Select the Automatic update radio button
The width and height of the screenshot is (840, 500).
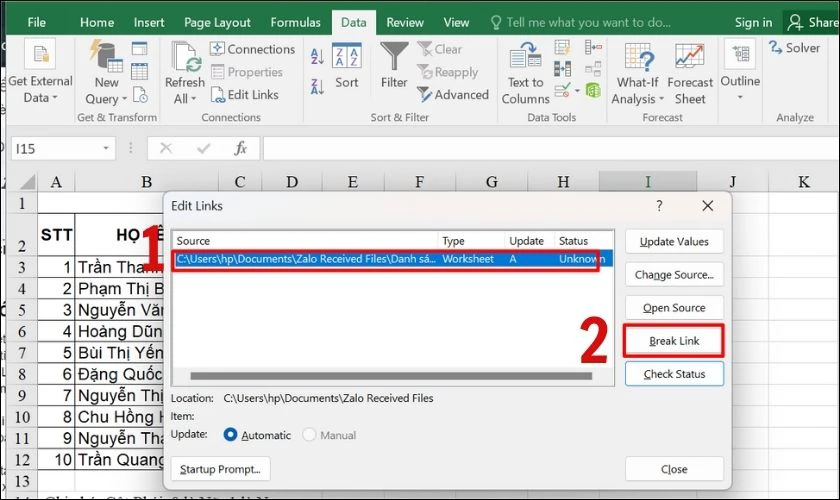(230, 435)
